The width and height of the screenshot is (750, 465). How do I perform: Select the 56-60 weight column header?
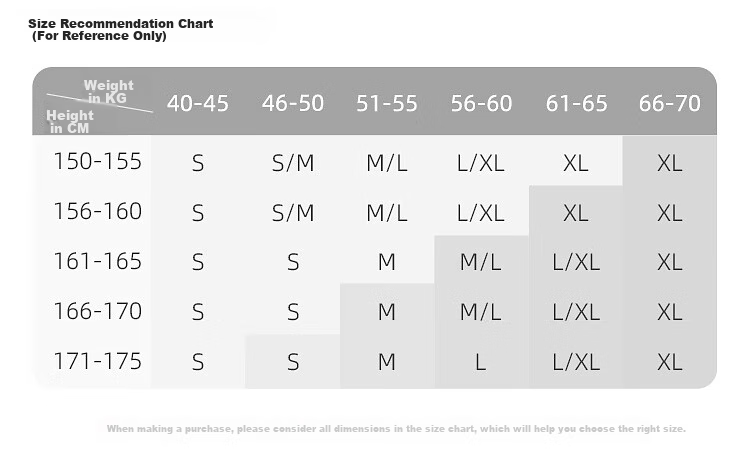481,103
